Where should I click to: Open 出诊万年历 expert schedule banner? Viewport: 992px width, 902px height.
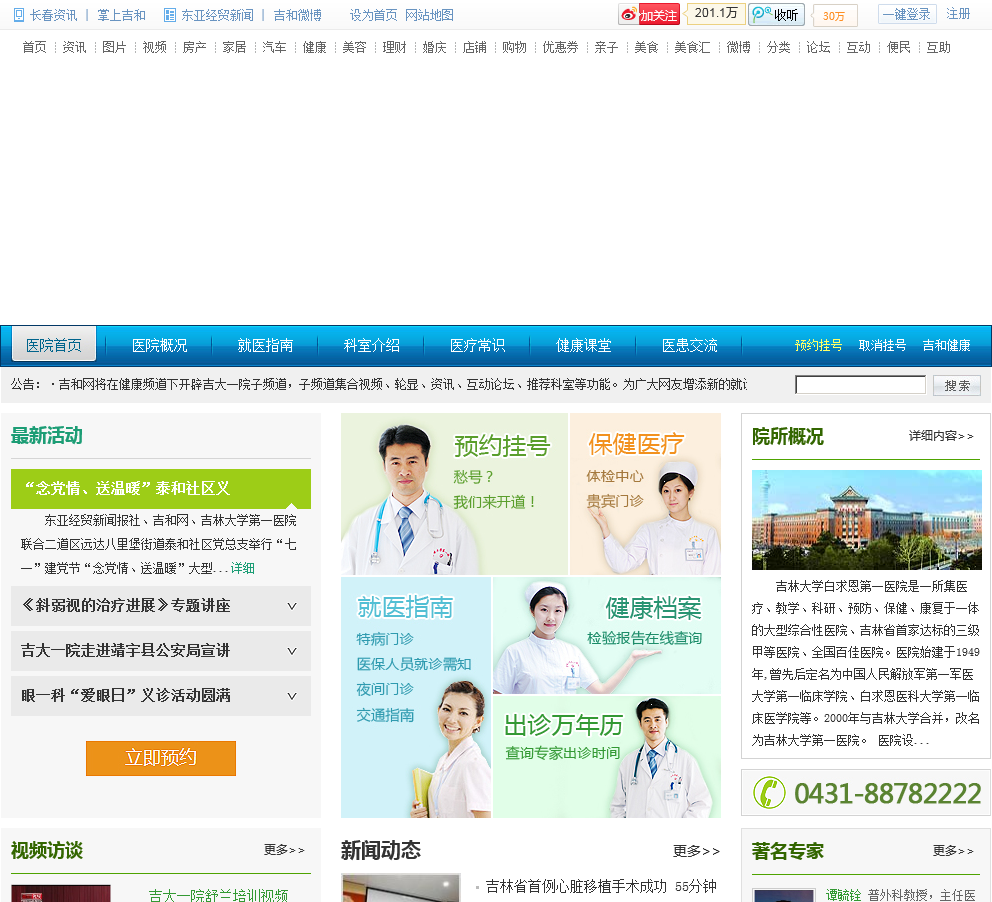[x=607, y=757]
